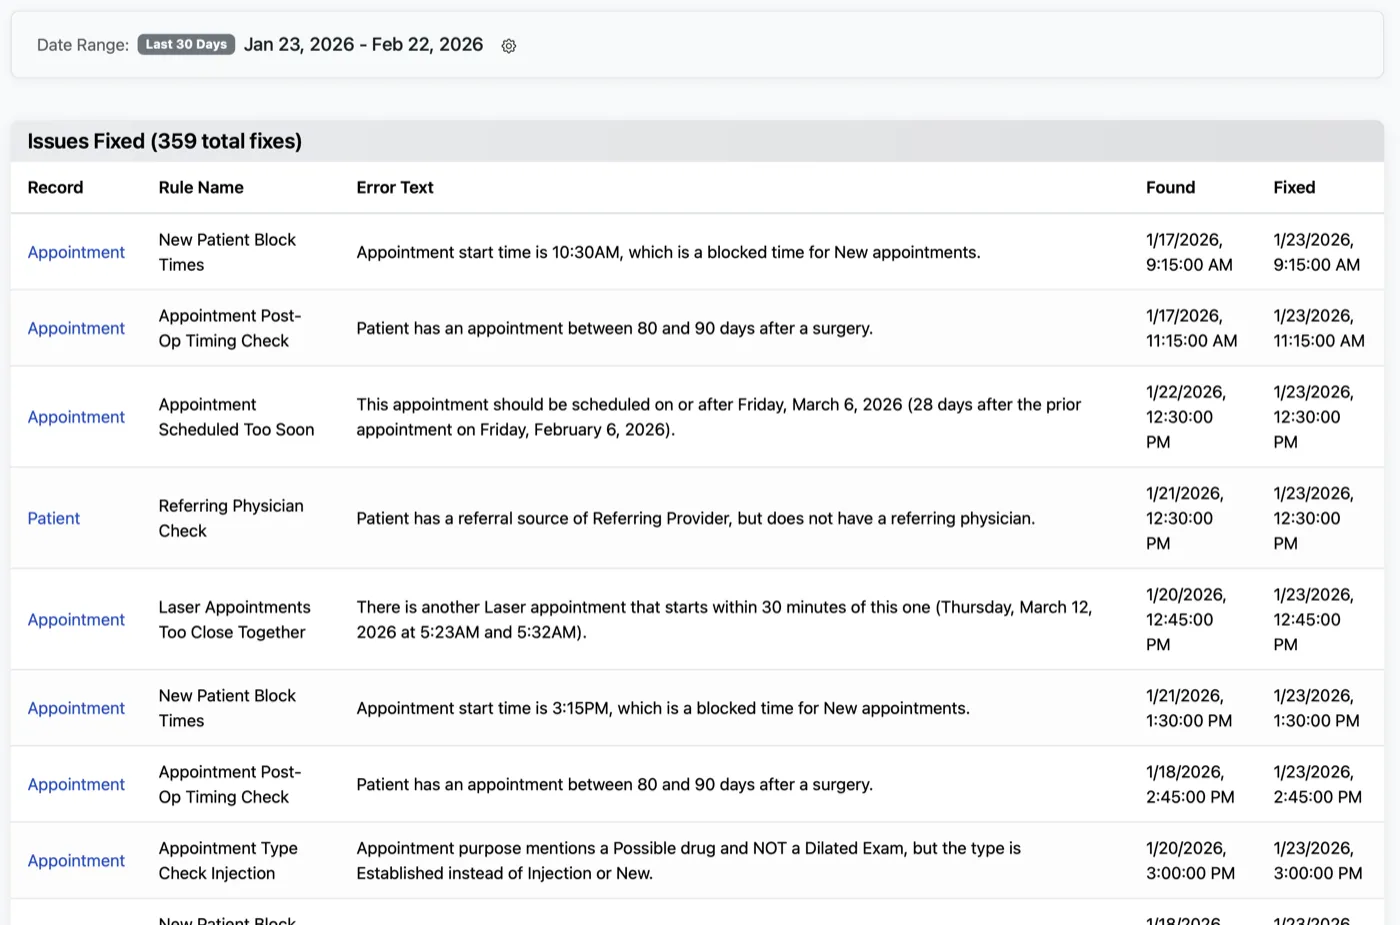Open the Appointment record for Laser Appointments Too Close Together
Viewport: 1400px width, 925px height.
point(76,619)
